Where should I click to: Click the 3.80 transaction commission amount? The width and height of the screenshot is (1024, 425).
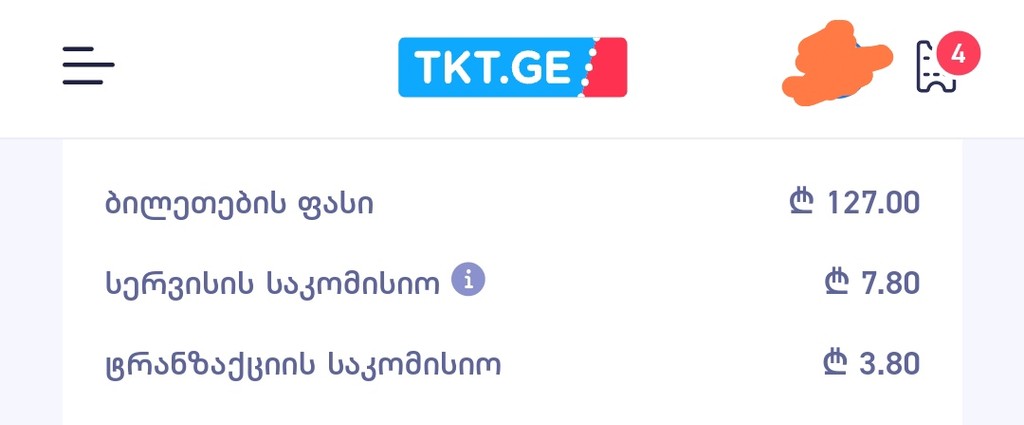click(890, 363)
